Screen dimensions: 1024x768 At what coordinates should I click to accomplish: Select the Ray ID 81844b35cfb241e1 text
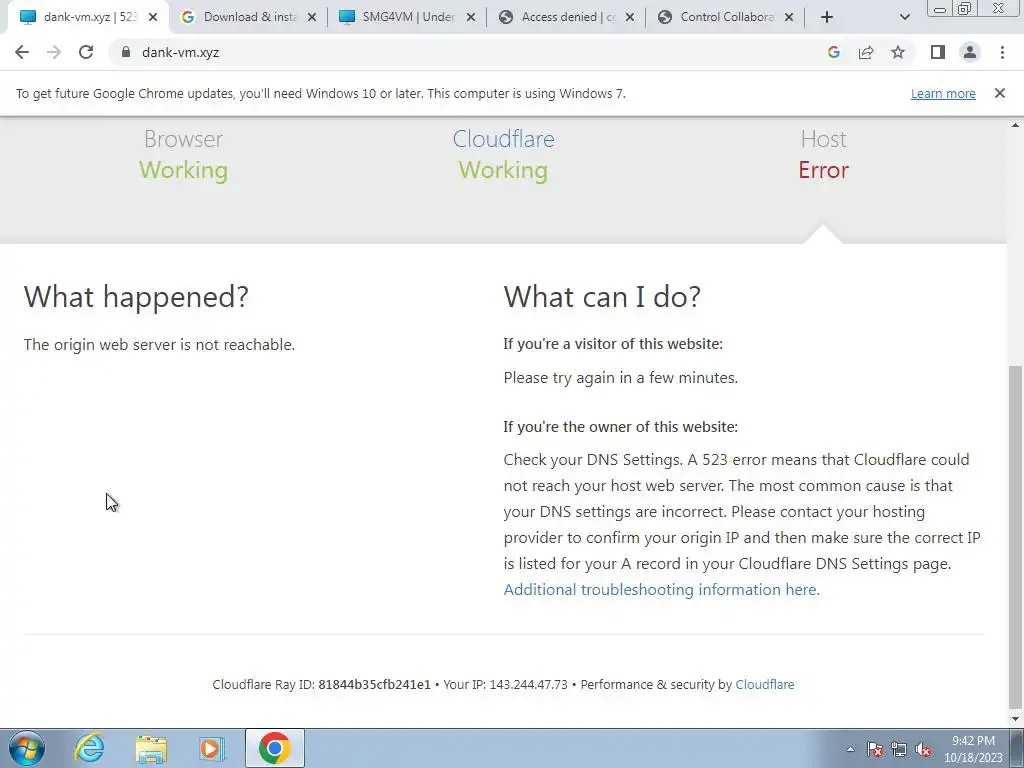[374, 684]
